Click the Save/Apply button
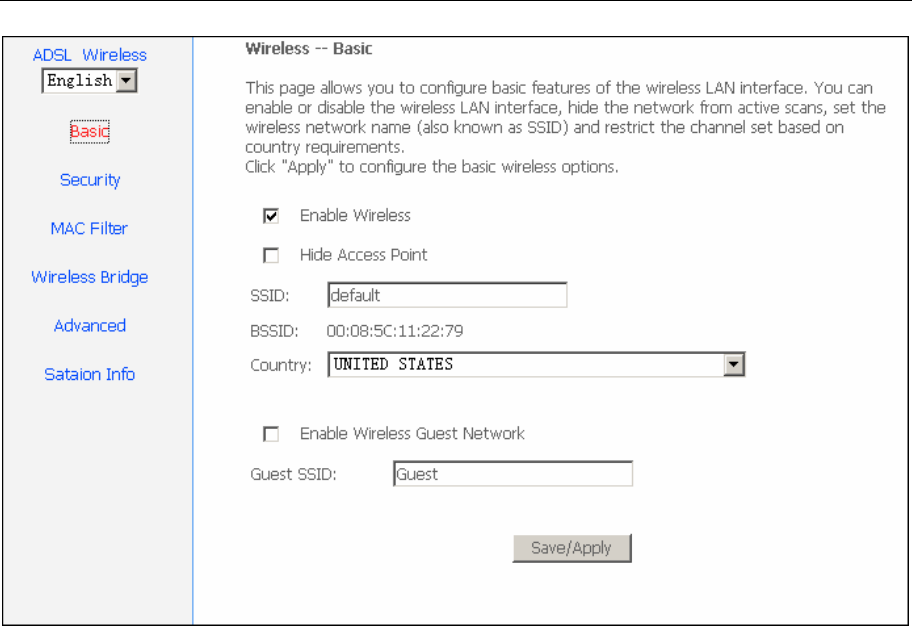This screenshot has height=626, width=912. click(572, 548)
